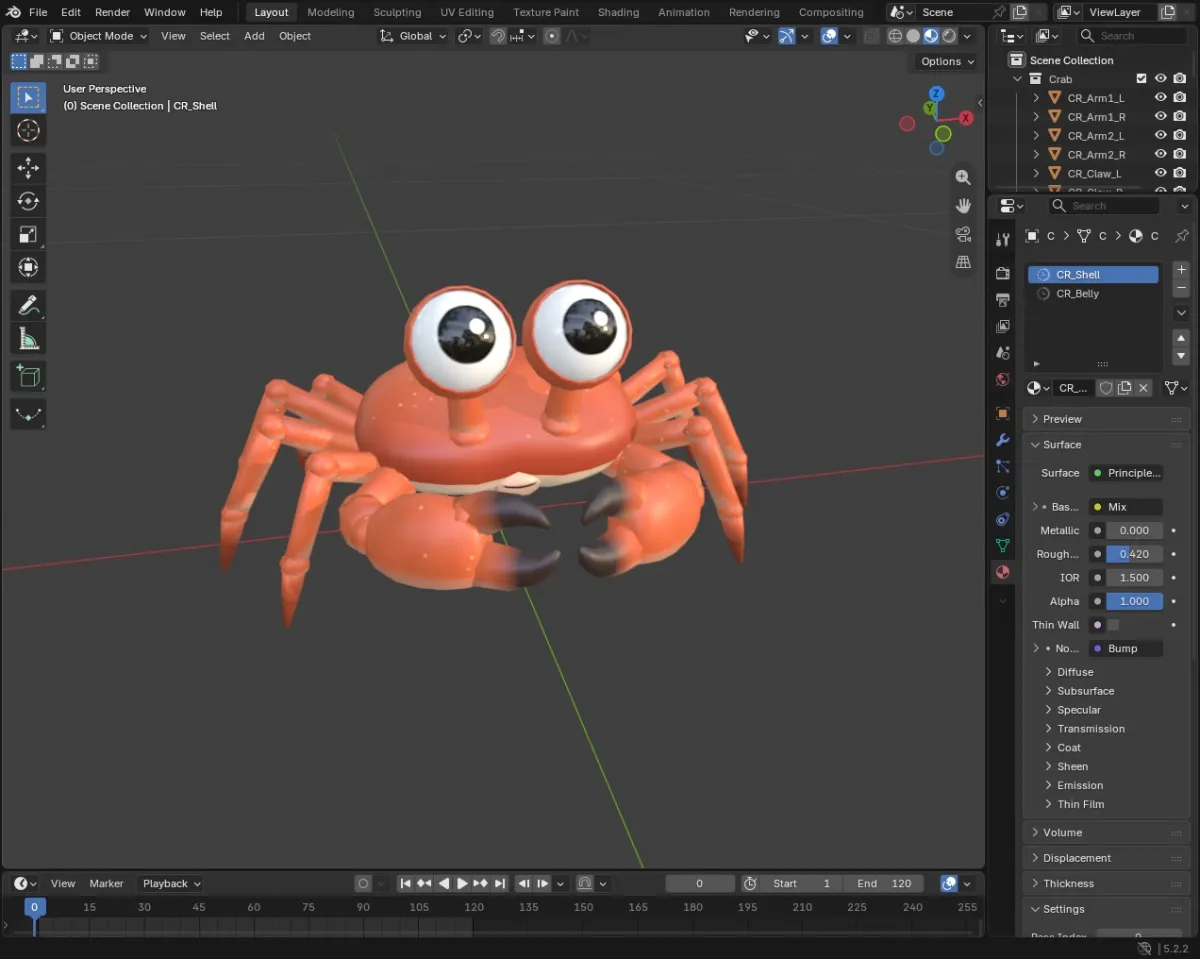Viewport: 1200px width, 959px height.
Task: Switch to Wireframe viewport shading
Action: point(895,36)
